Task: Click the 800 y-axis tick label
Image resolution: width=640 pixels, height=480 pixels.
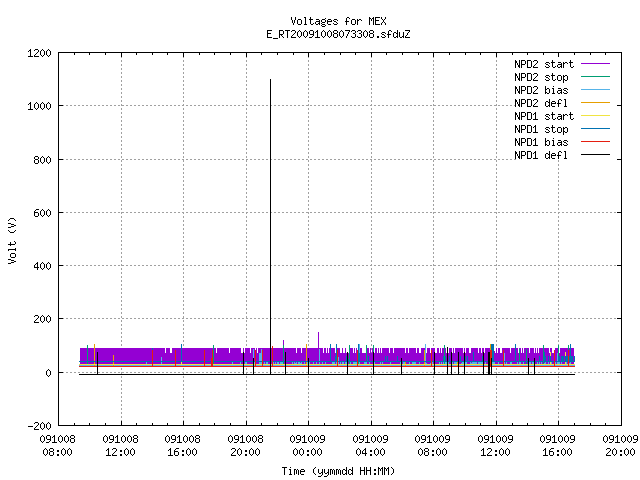Action: tap(42, 160)
